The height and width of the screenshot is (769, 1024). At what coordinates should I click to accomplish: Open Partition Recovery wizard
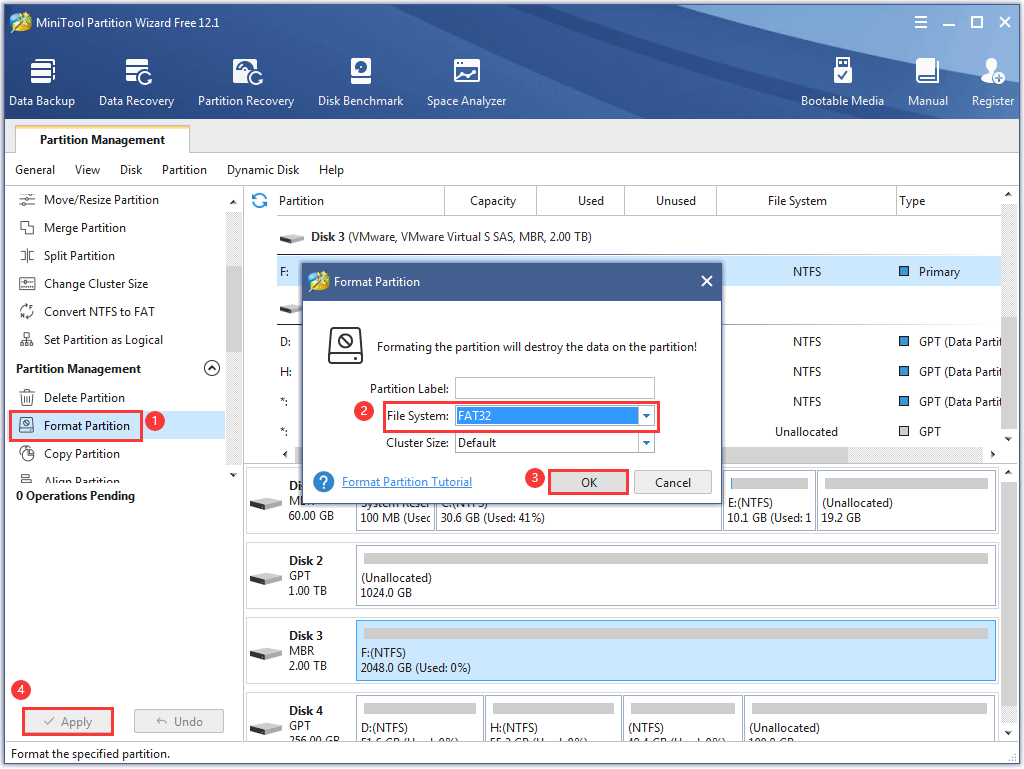pyautogui.click(x=246, y=82)
